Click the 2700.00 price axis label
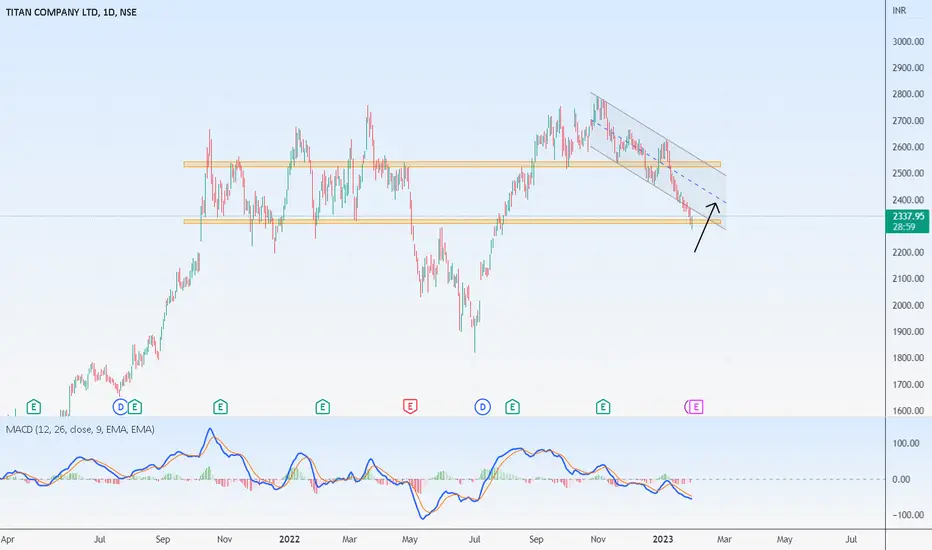932x550 pixels. click(908, 121)
